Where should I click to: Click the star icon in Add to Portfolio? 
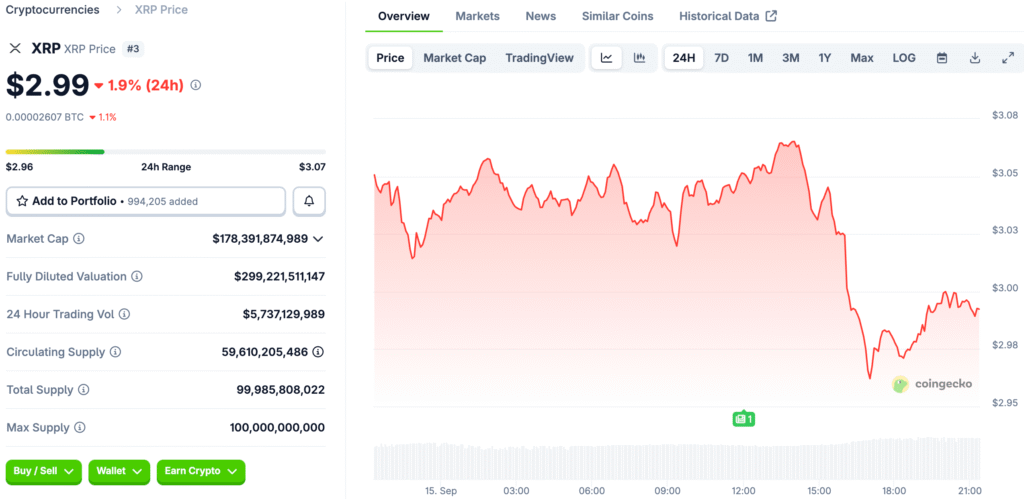tap(22, 201)
